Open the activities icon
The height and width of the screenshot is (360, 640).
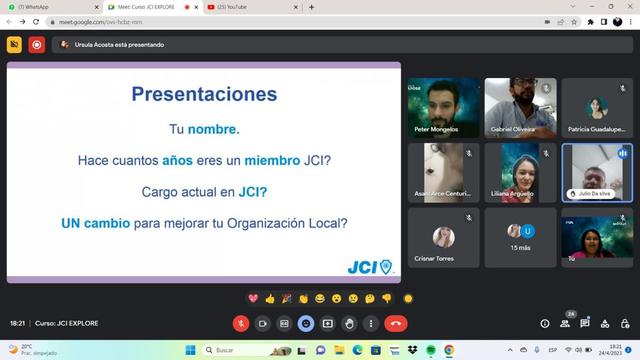click(x=605, y=323)
